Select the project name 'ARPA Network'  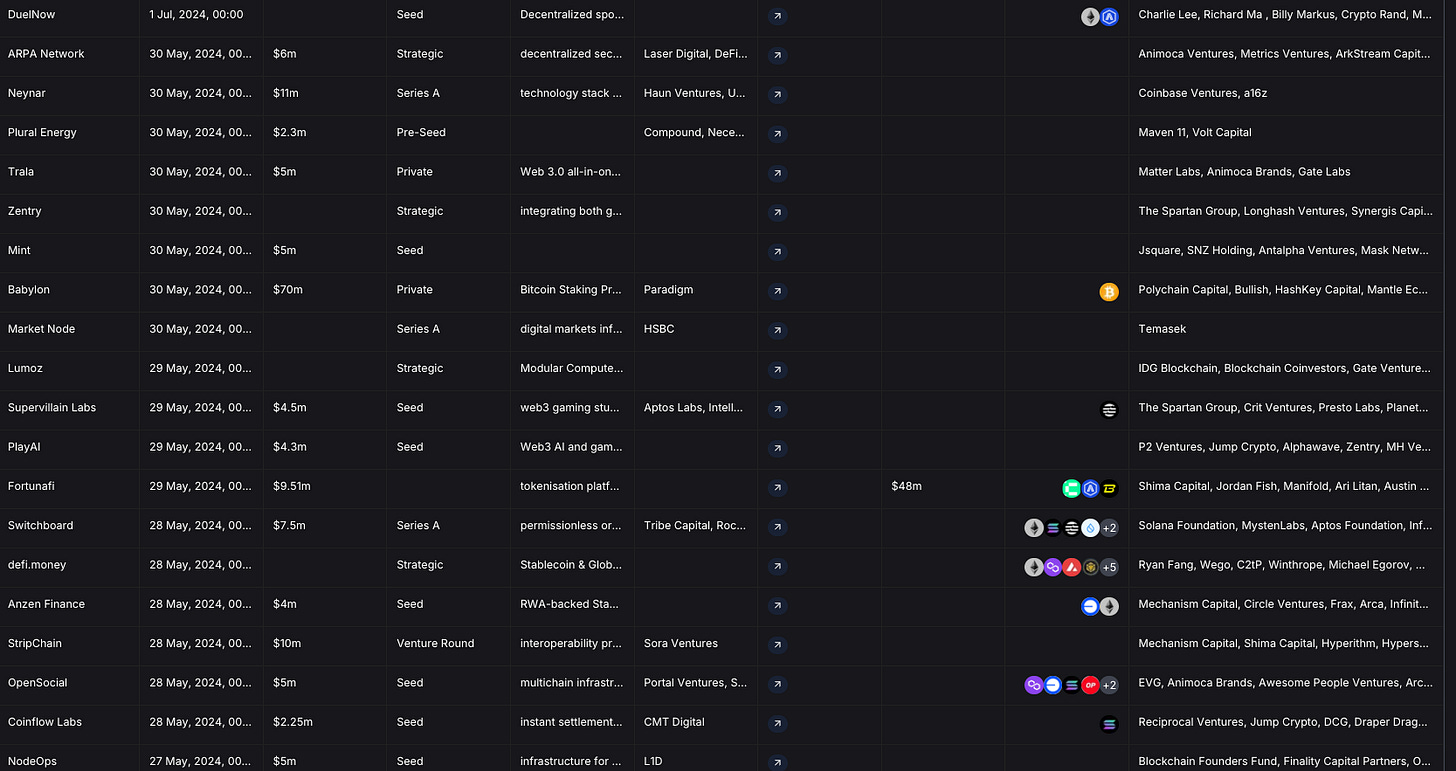tap(46, 54)
